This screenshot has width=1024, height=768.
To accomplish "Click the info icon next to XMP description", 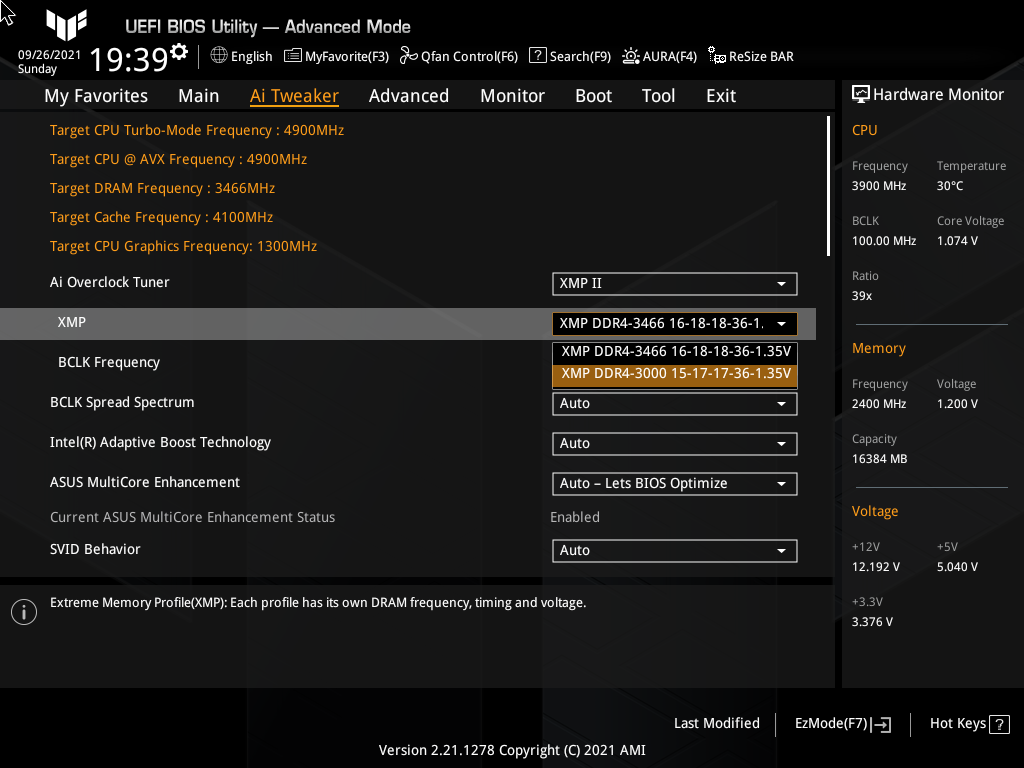I will tap(23, 611).
